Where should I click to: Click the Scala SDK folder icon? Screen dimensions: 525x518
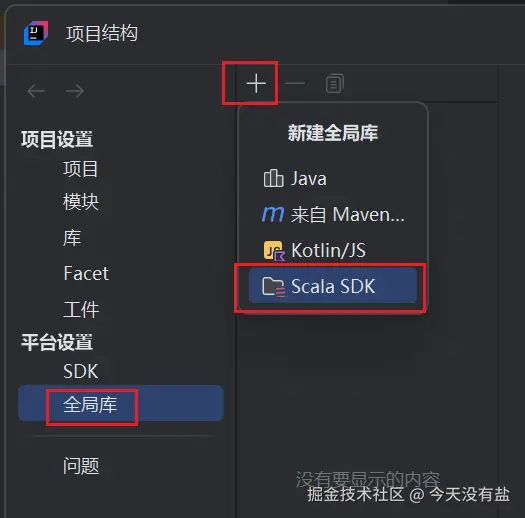pyautogui.click(x=274, y=287)
